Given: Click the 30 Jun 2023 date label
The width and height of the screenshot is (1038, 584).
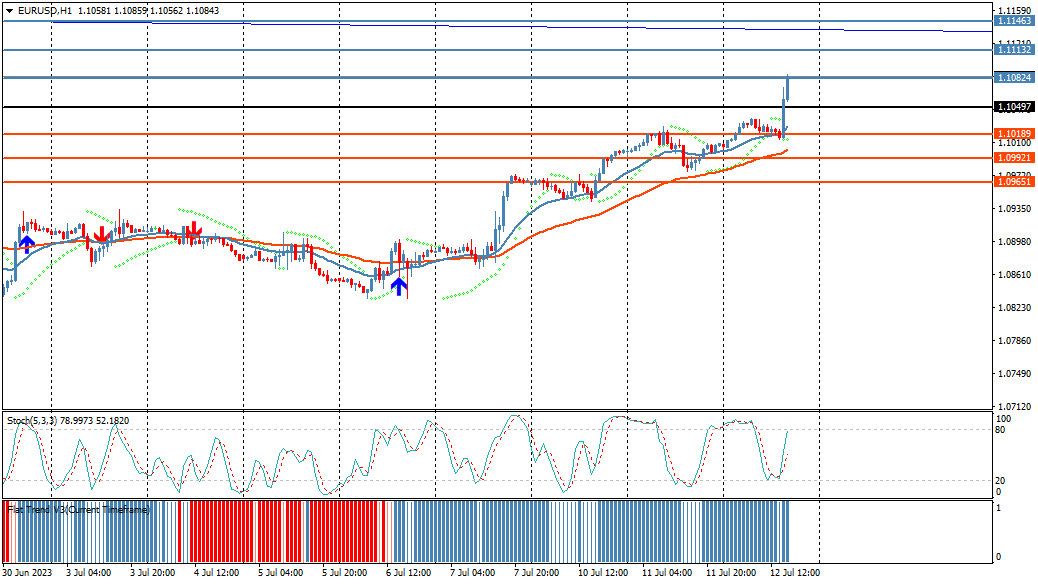Looking at the screenshot, I should click(x=27, y=573).
